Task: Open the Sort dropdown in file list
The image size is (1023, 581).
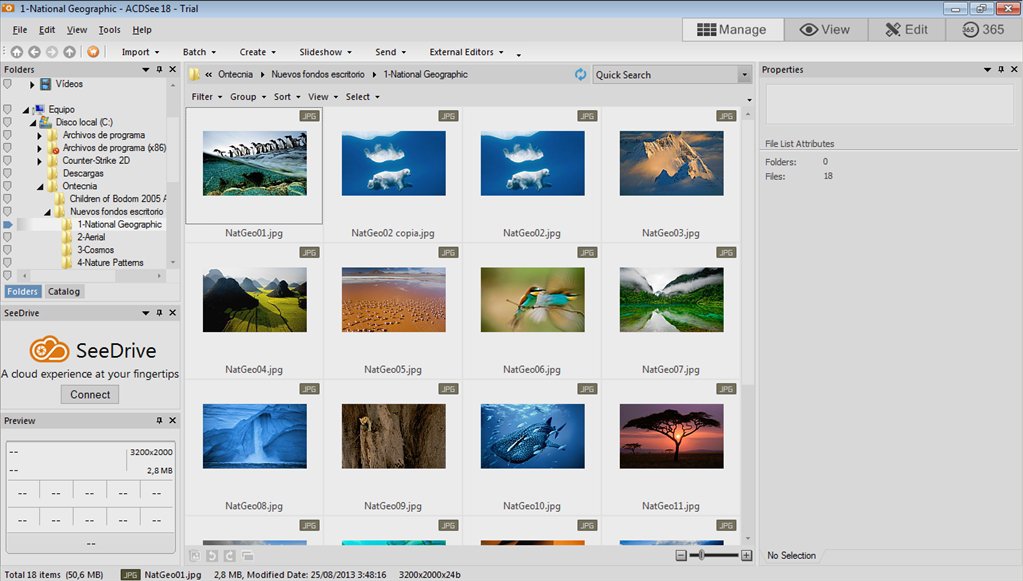Action: click(285, 97)
